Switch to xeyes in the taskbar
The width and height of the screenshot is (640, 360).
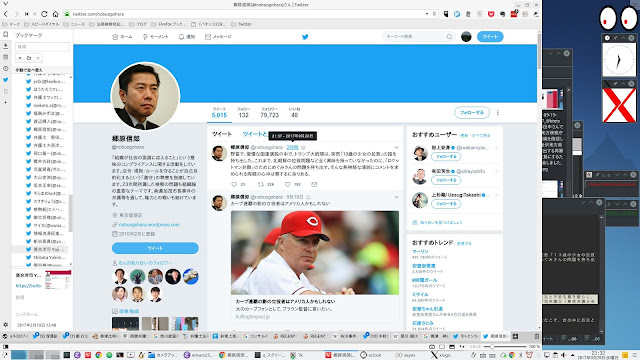click(404, 355)
